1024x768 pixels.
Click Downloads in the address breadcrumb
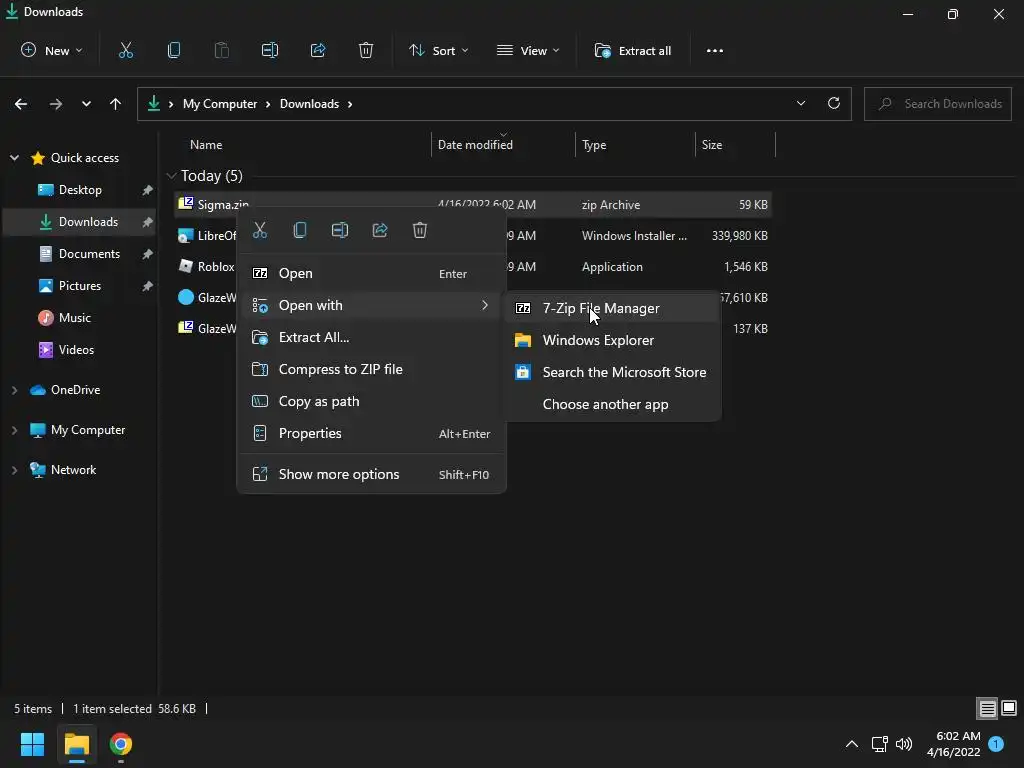pos(309,104)
